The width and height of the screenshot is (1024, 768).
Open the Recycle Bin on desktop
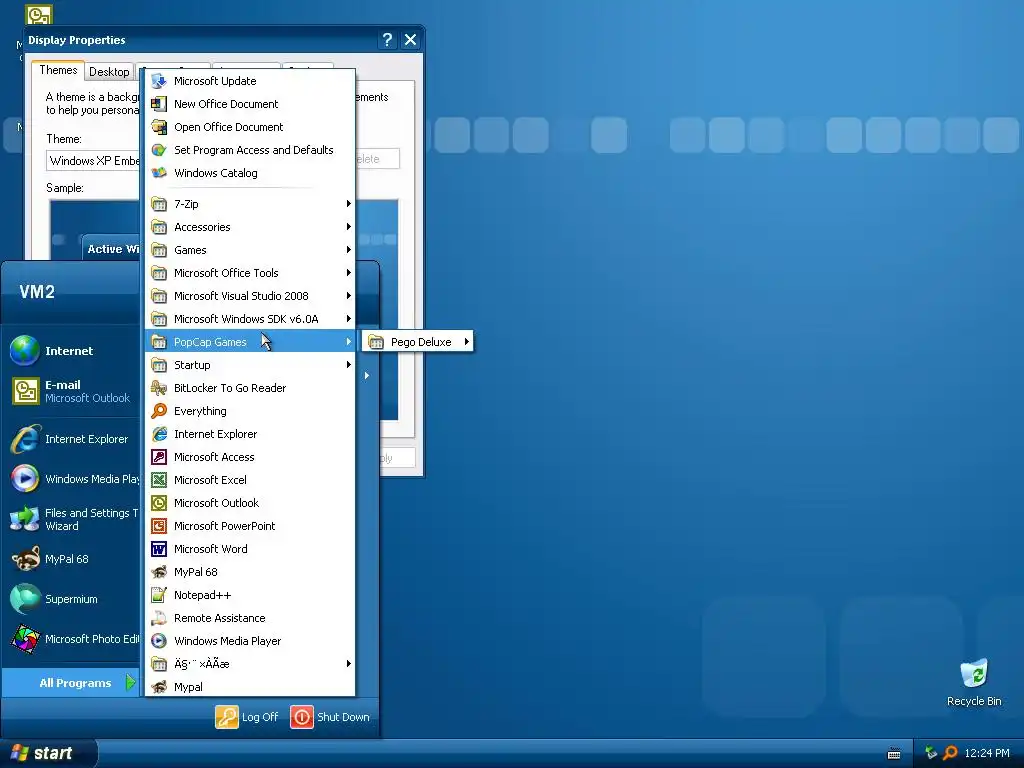[x=974, y=682]
